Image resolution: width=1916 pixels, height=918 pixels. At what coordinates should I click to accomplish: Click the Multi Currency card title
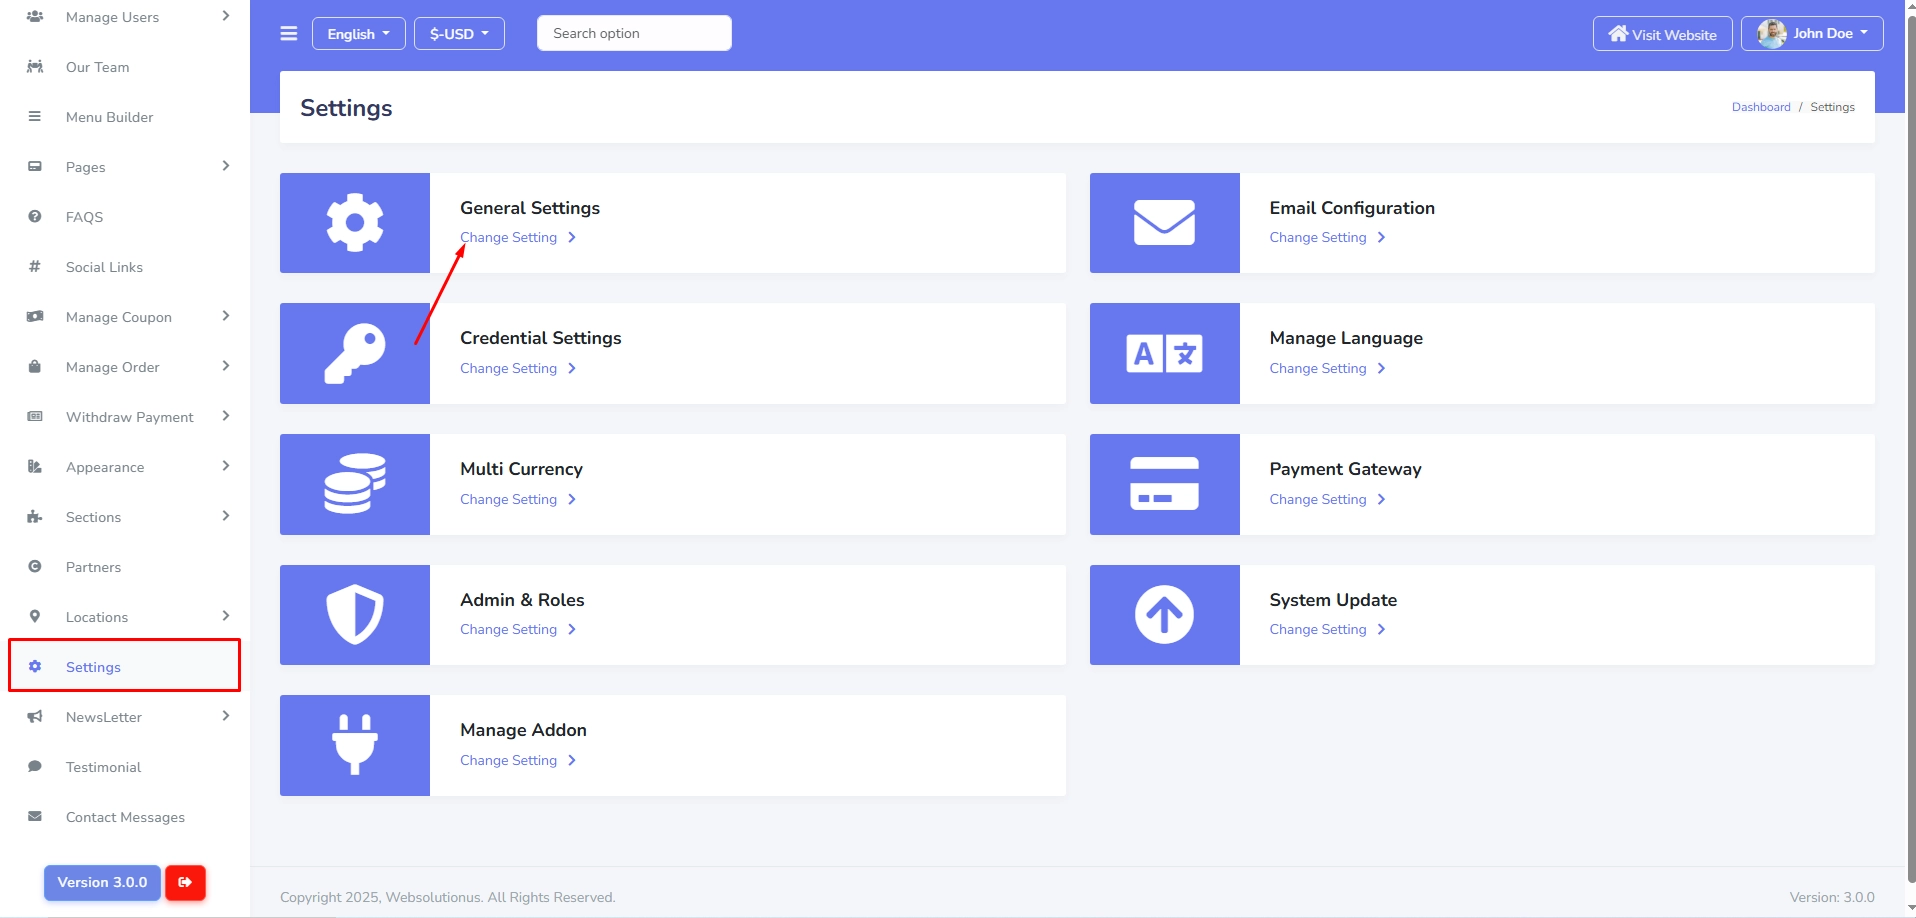(521, 469)
